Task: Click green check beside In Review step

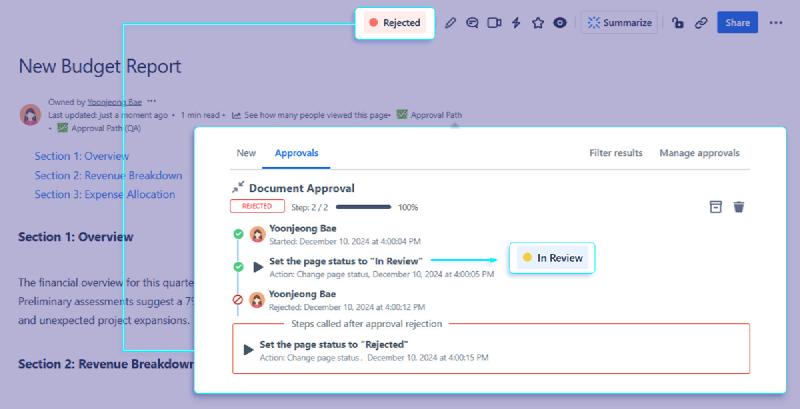Action: pyautogui.click(x=238, y=267)
